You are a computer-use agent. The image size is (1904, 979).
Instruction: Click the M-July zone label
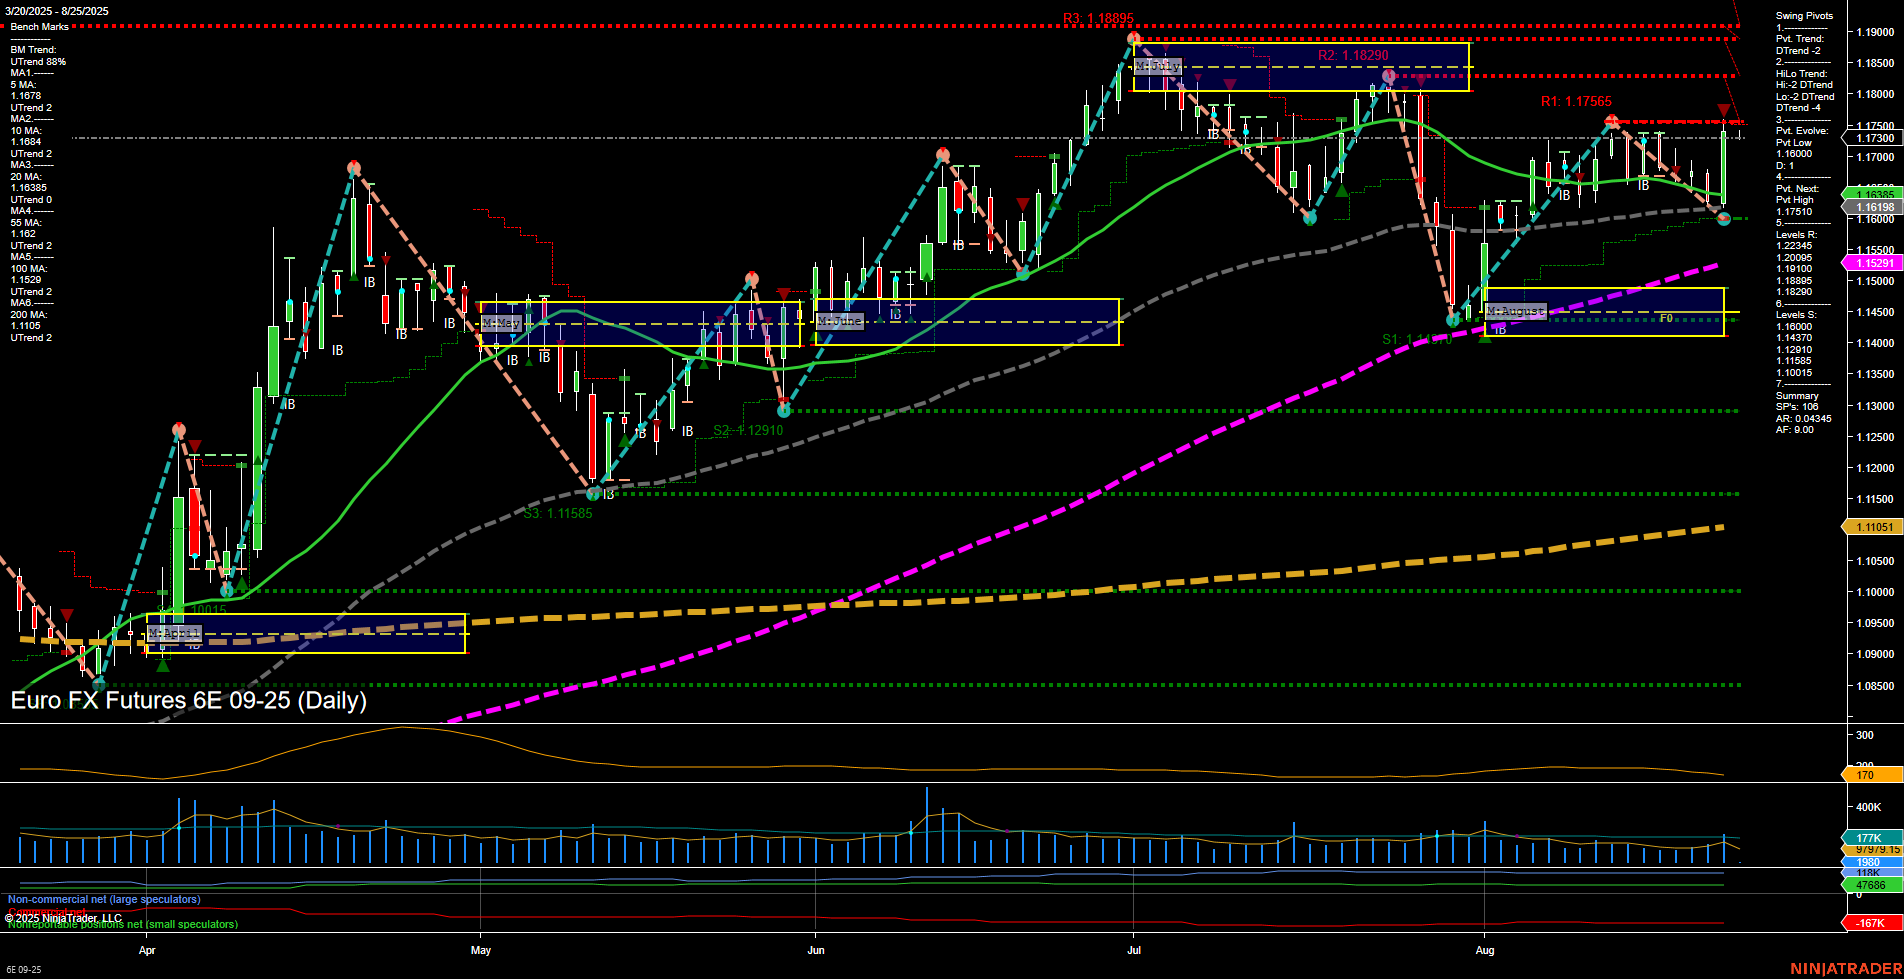(1160, 65)
